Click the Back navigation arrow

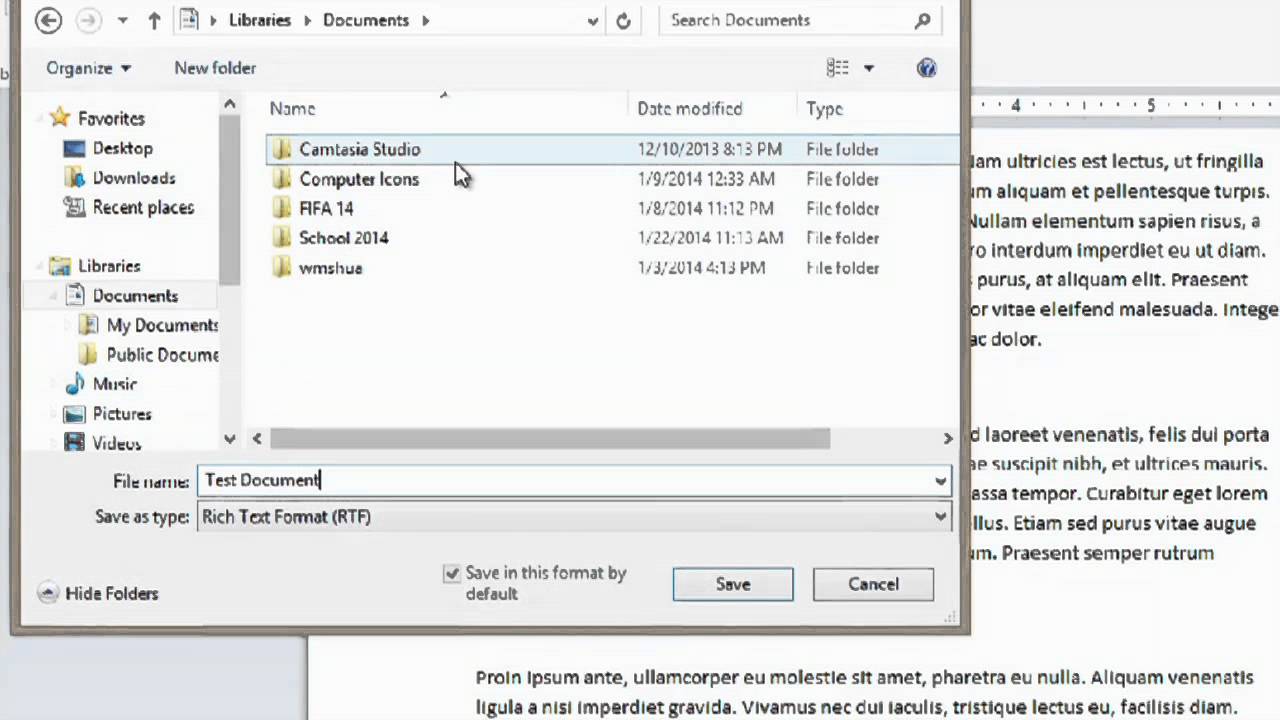pyautogui.click(x=48, y=20)
